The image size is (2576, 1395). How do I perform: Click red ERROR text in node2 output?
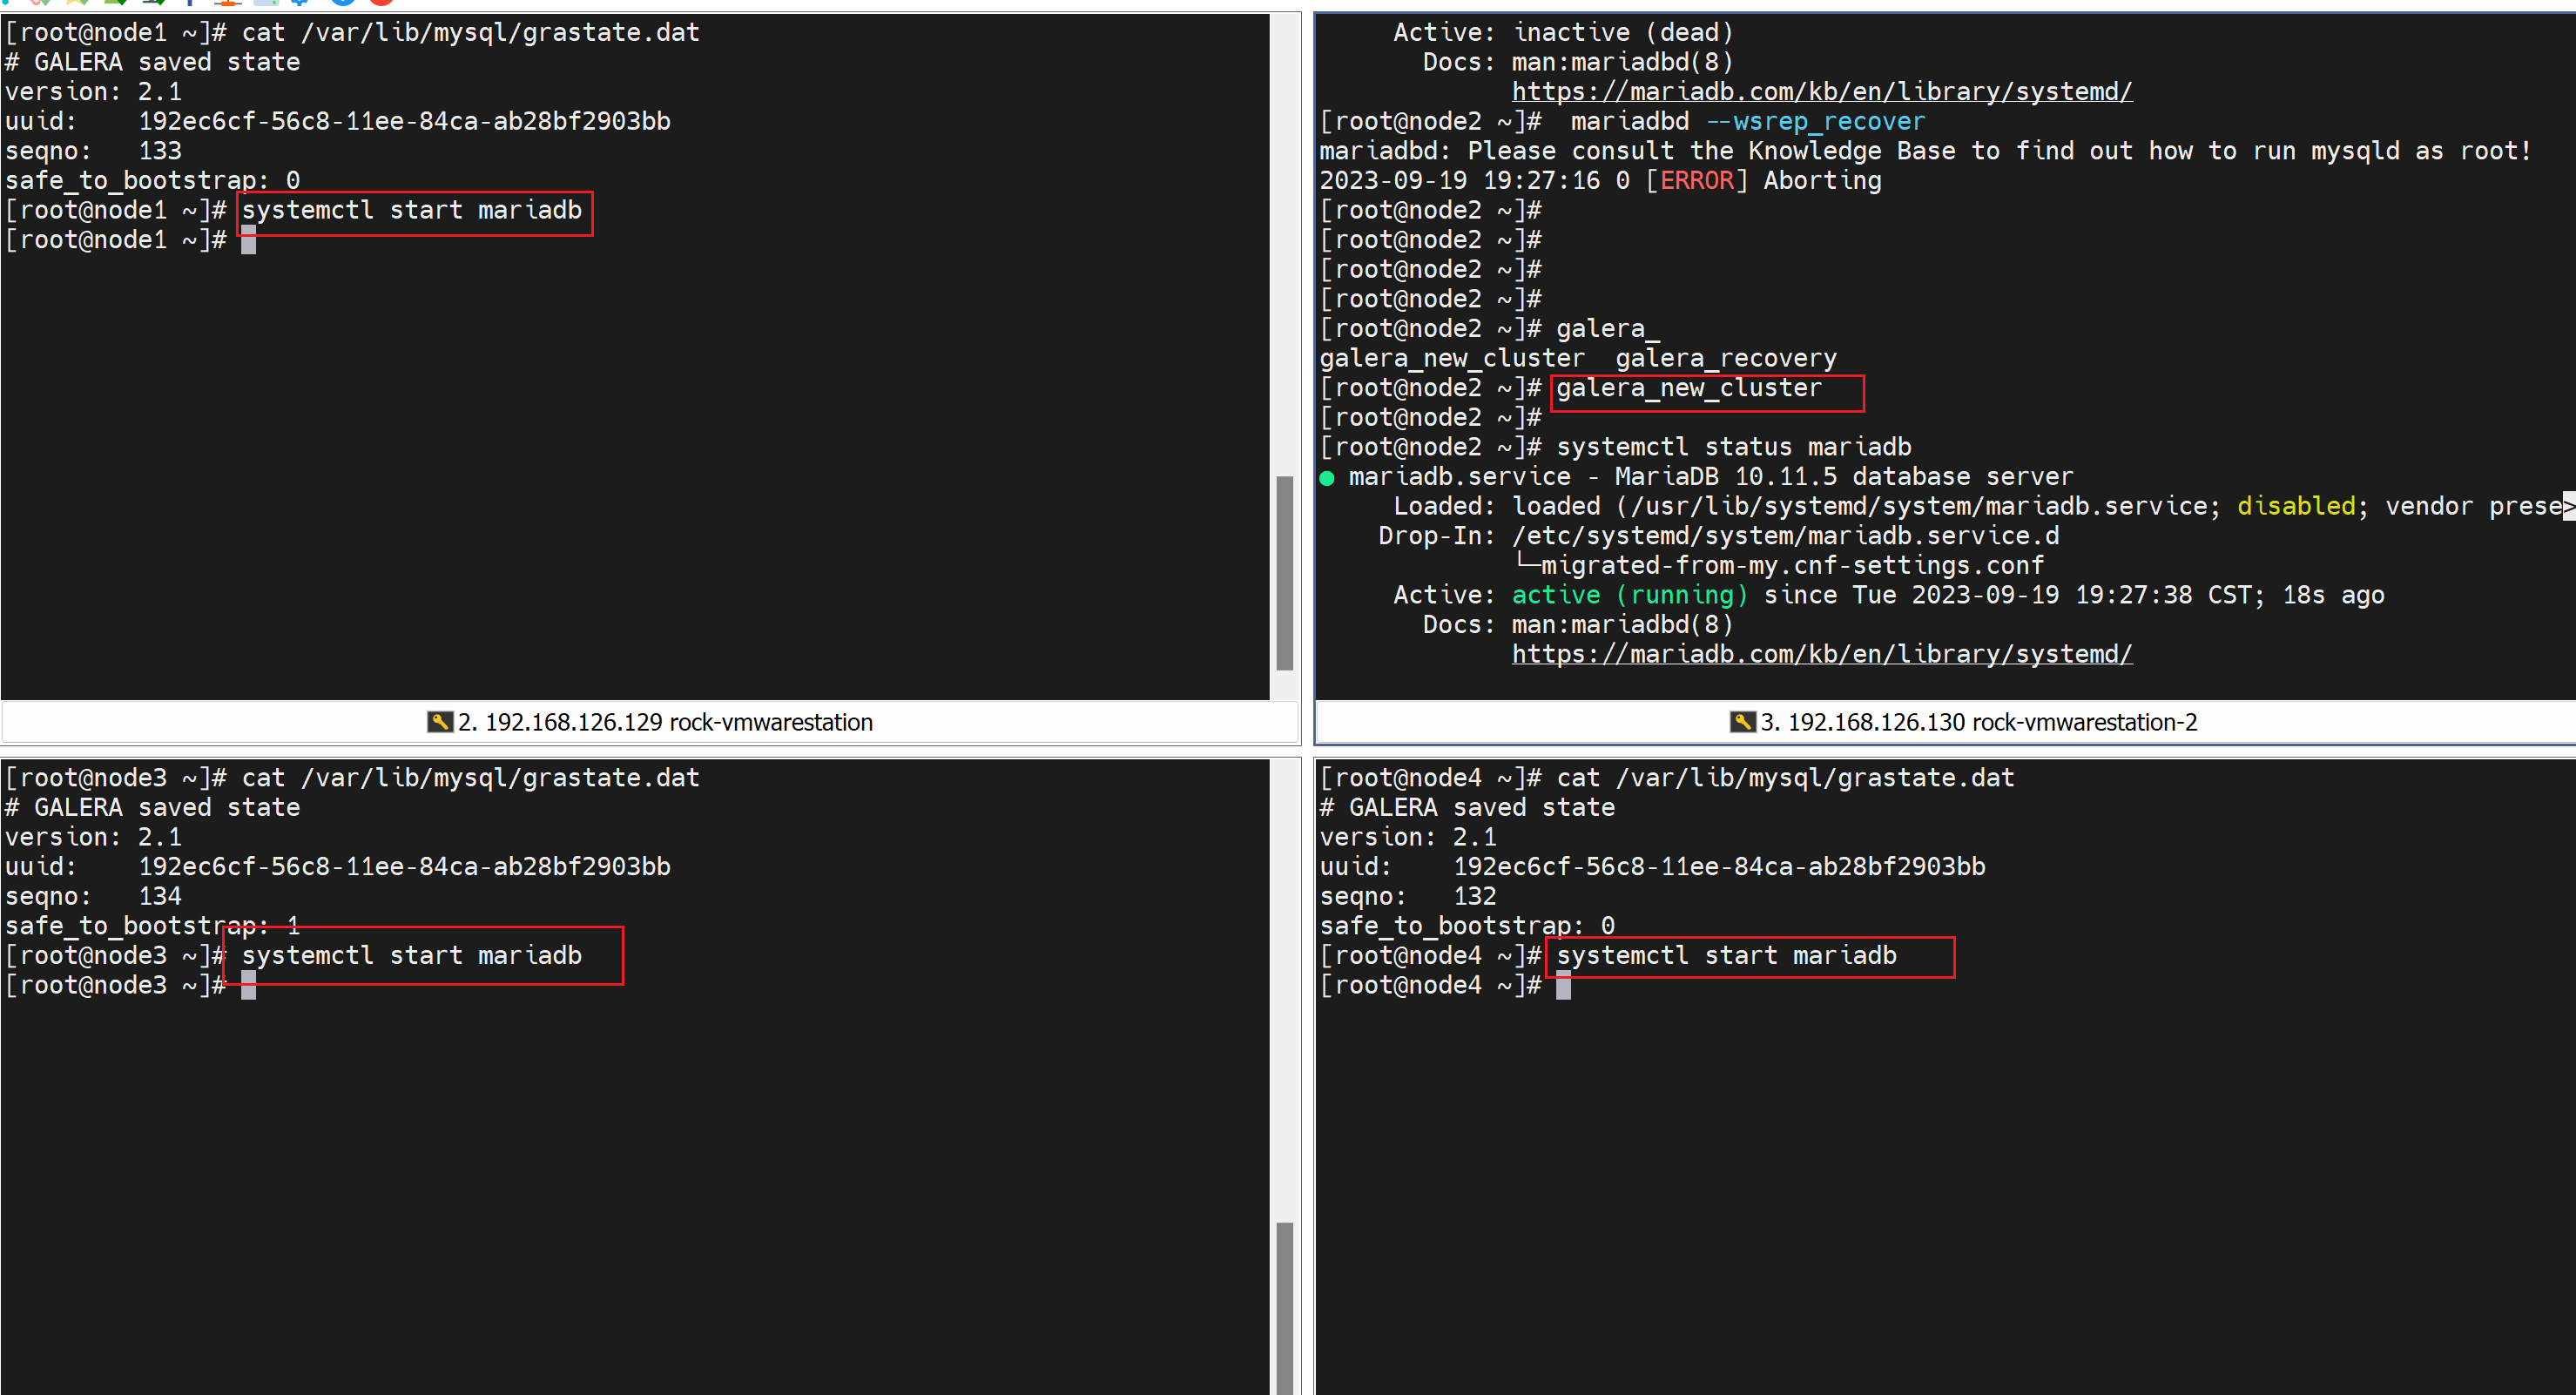click(x=1696, y=181)
